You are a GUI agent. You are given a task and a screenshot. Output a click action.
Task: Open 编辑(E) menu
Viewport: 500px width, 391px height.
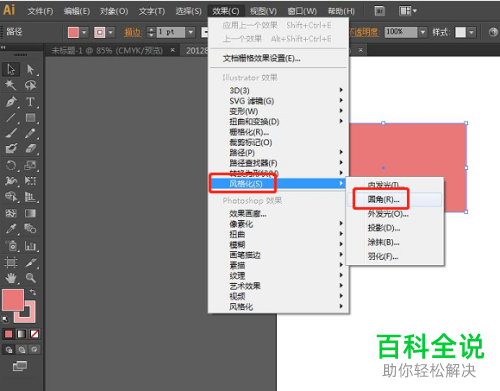pyautogui.click(x=77, y=11)
